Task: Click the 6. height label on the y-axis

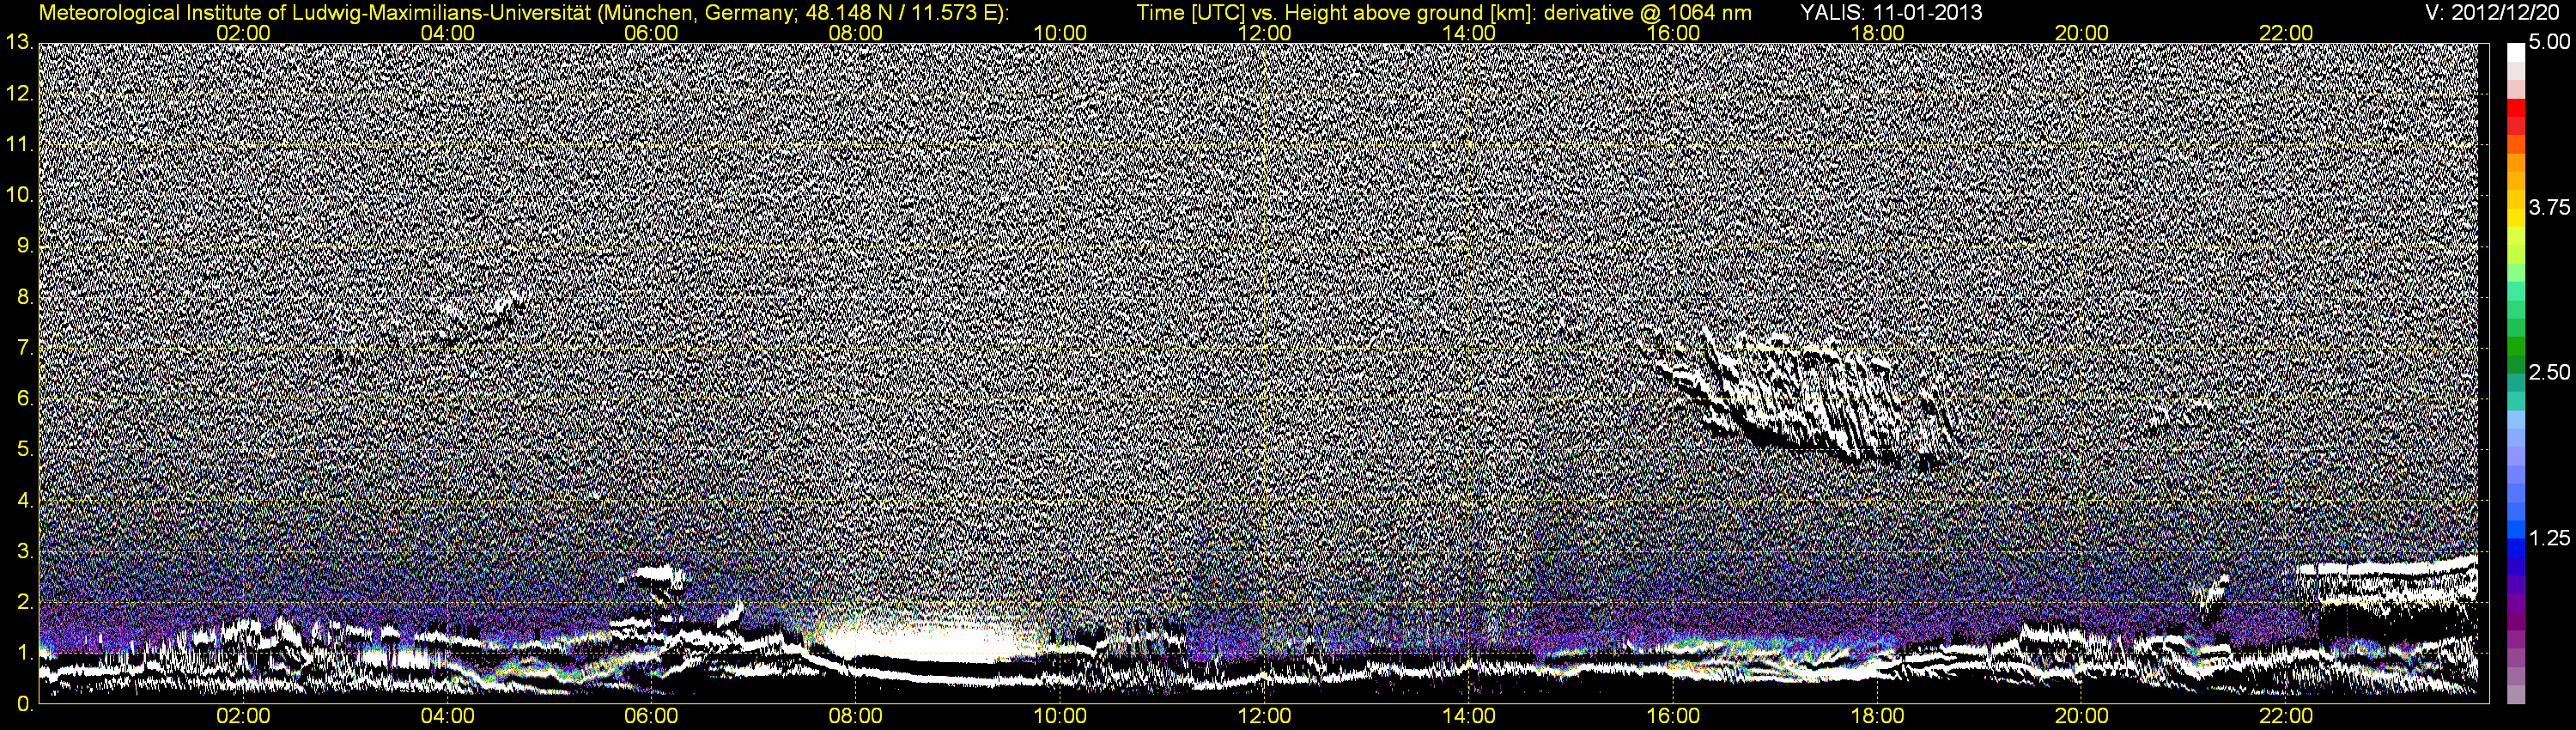Action: [x=24, y=399]
